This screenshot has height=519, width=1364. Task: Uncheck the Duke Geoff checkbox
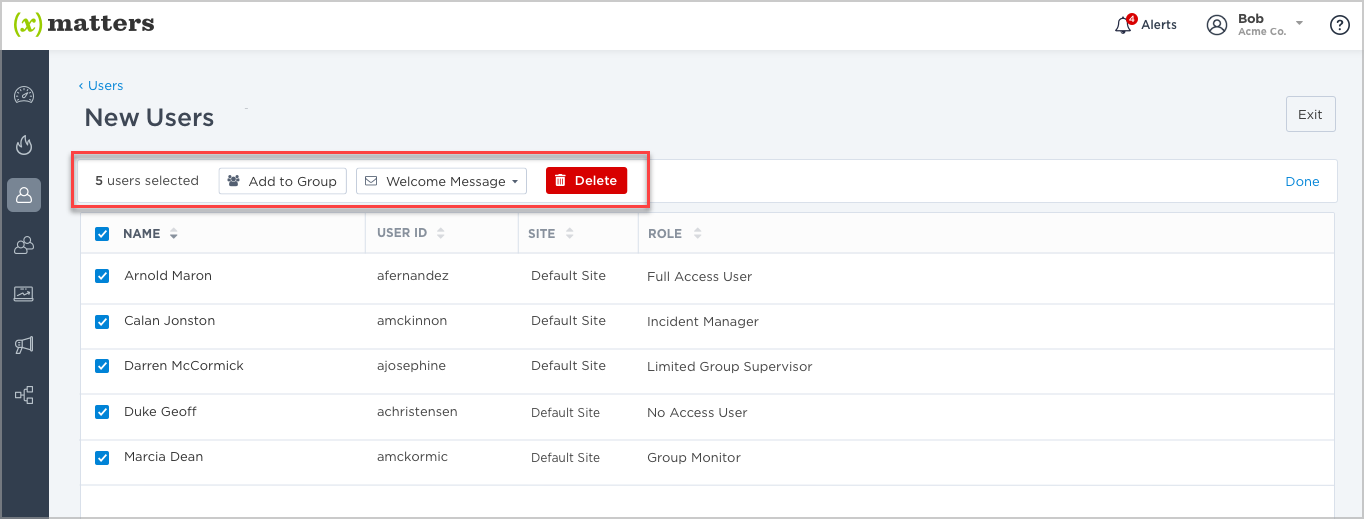click(102, 411)
